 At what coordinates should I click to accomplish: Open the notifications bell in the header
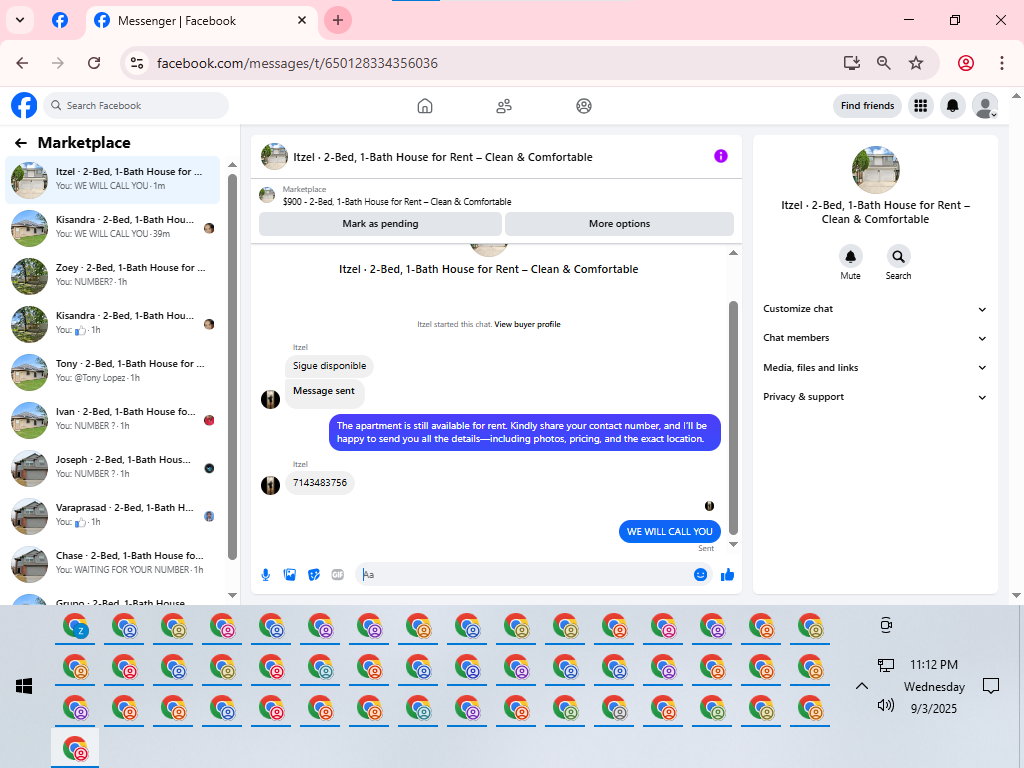tap(953, 106)
